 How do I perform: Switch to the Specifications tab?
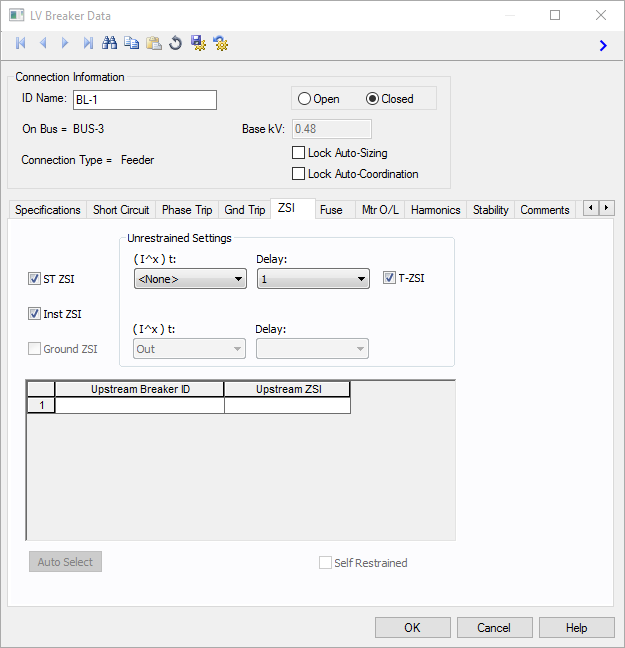point(48,210)
